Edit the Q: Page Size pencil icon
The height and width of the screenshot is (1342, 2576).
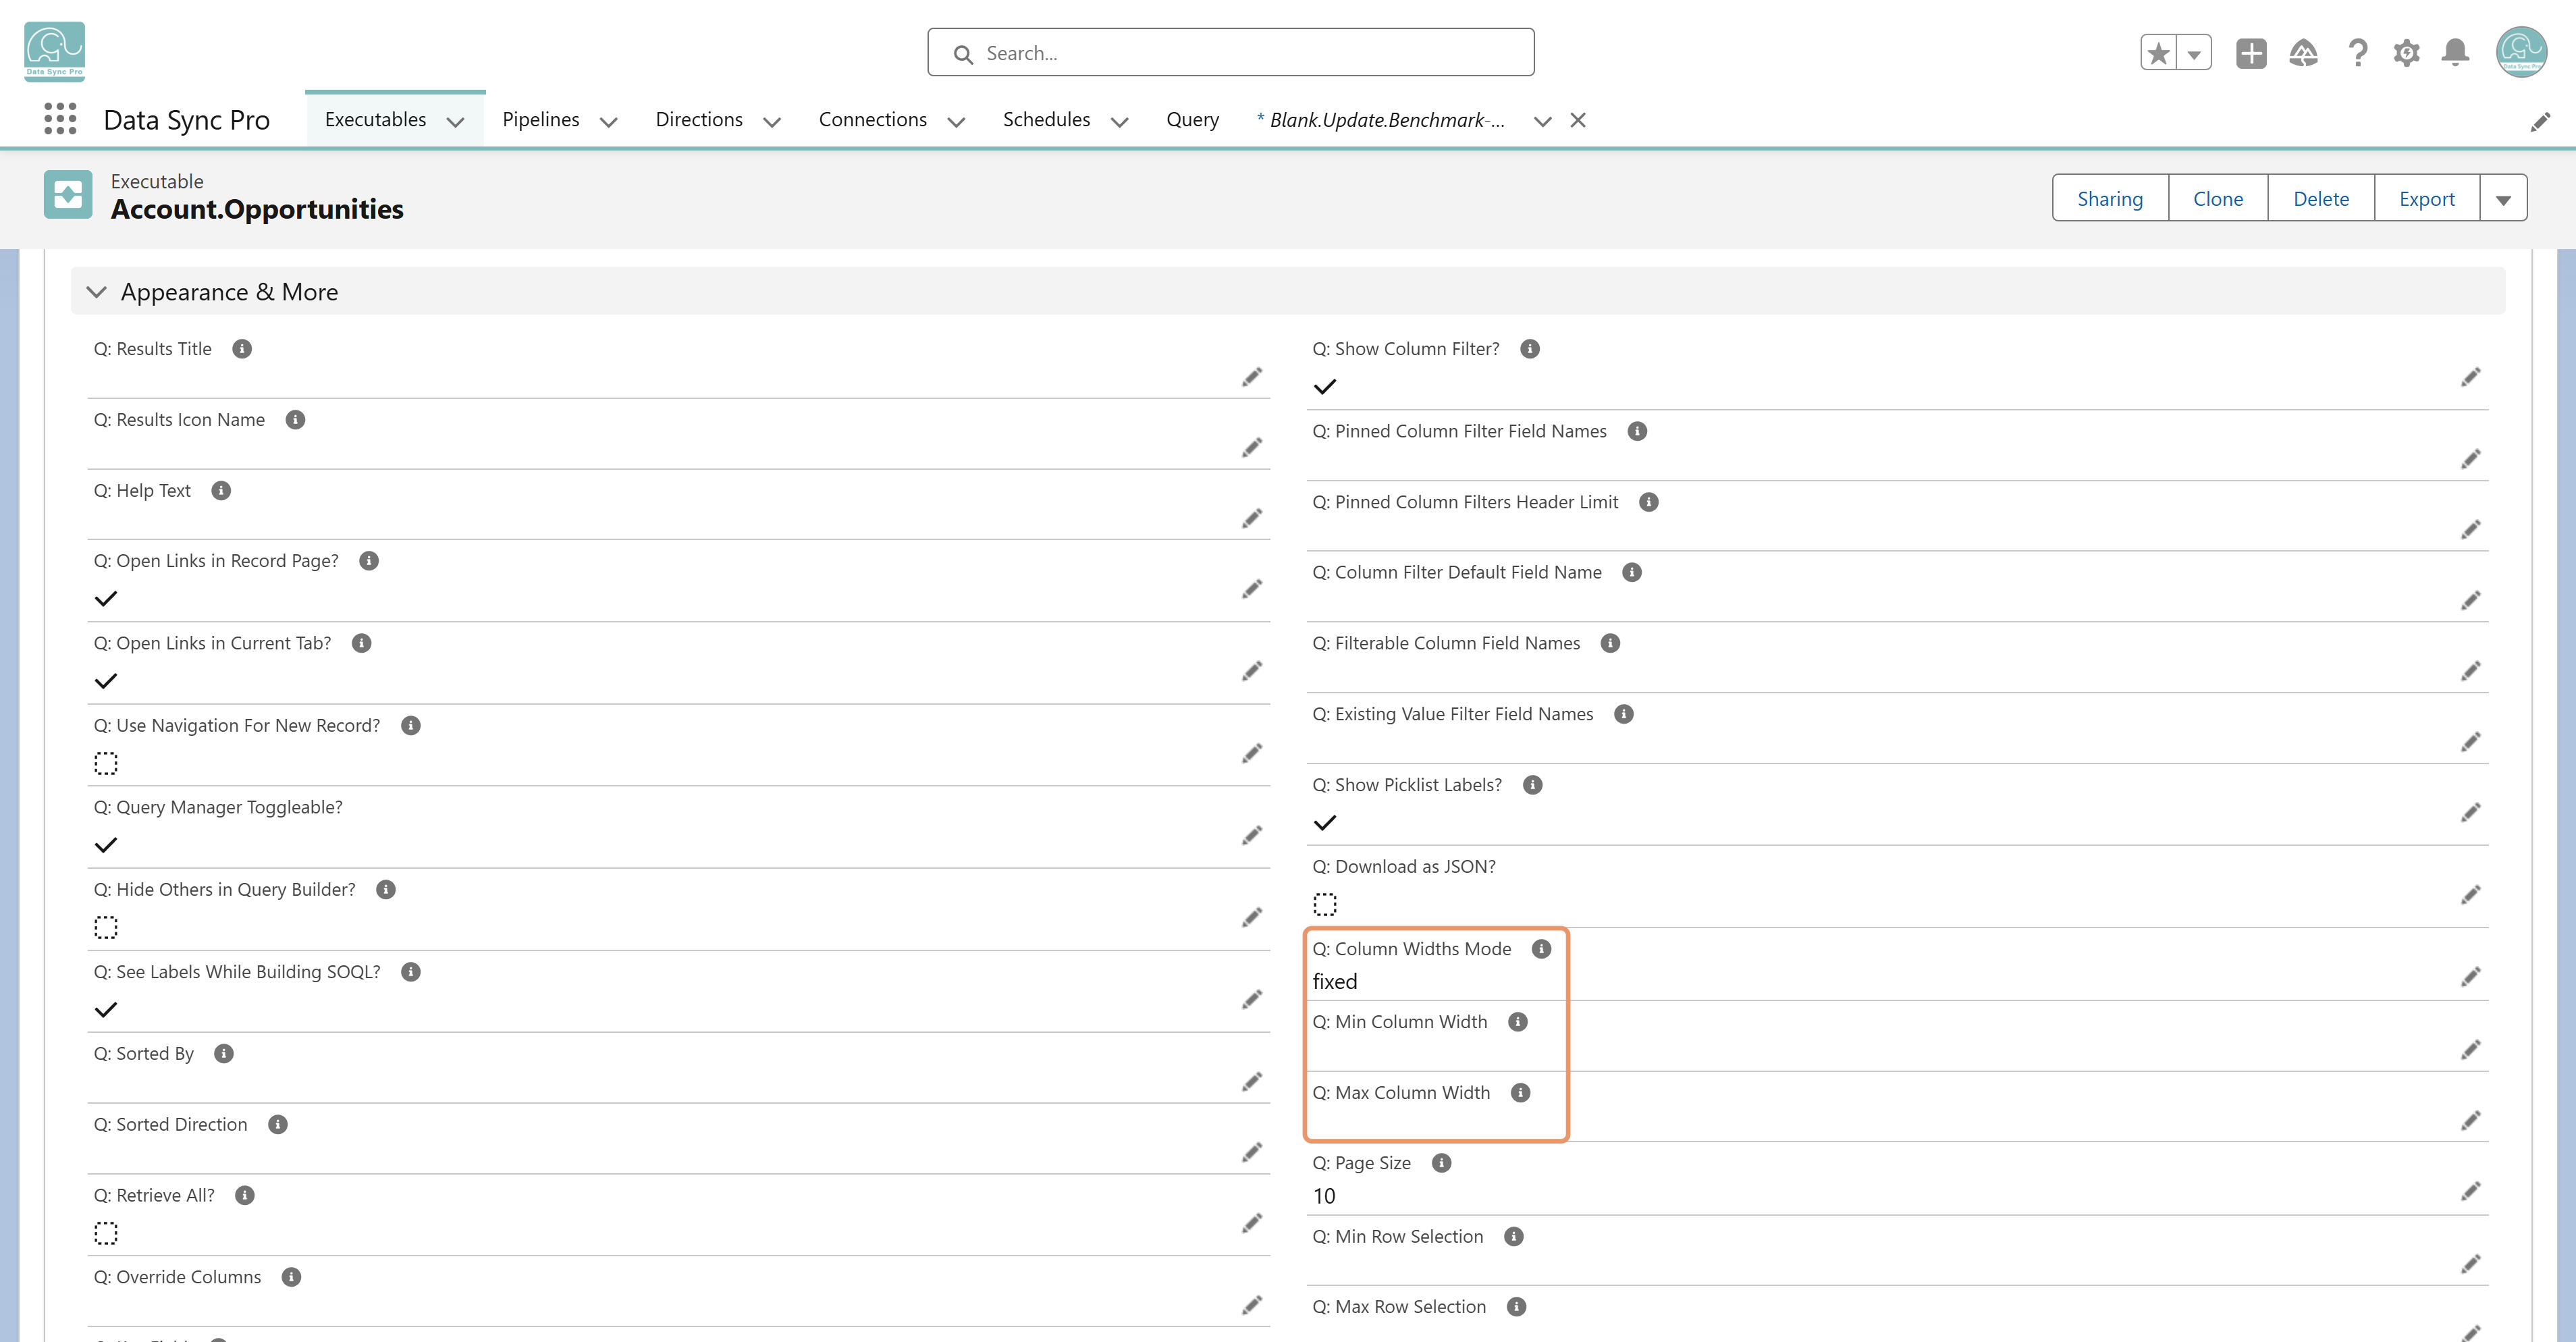click(x=2471, y=1191)
